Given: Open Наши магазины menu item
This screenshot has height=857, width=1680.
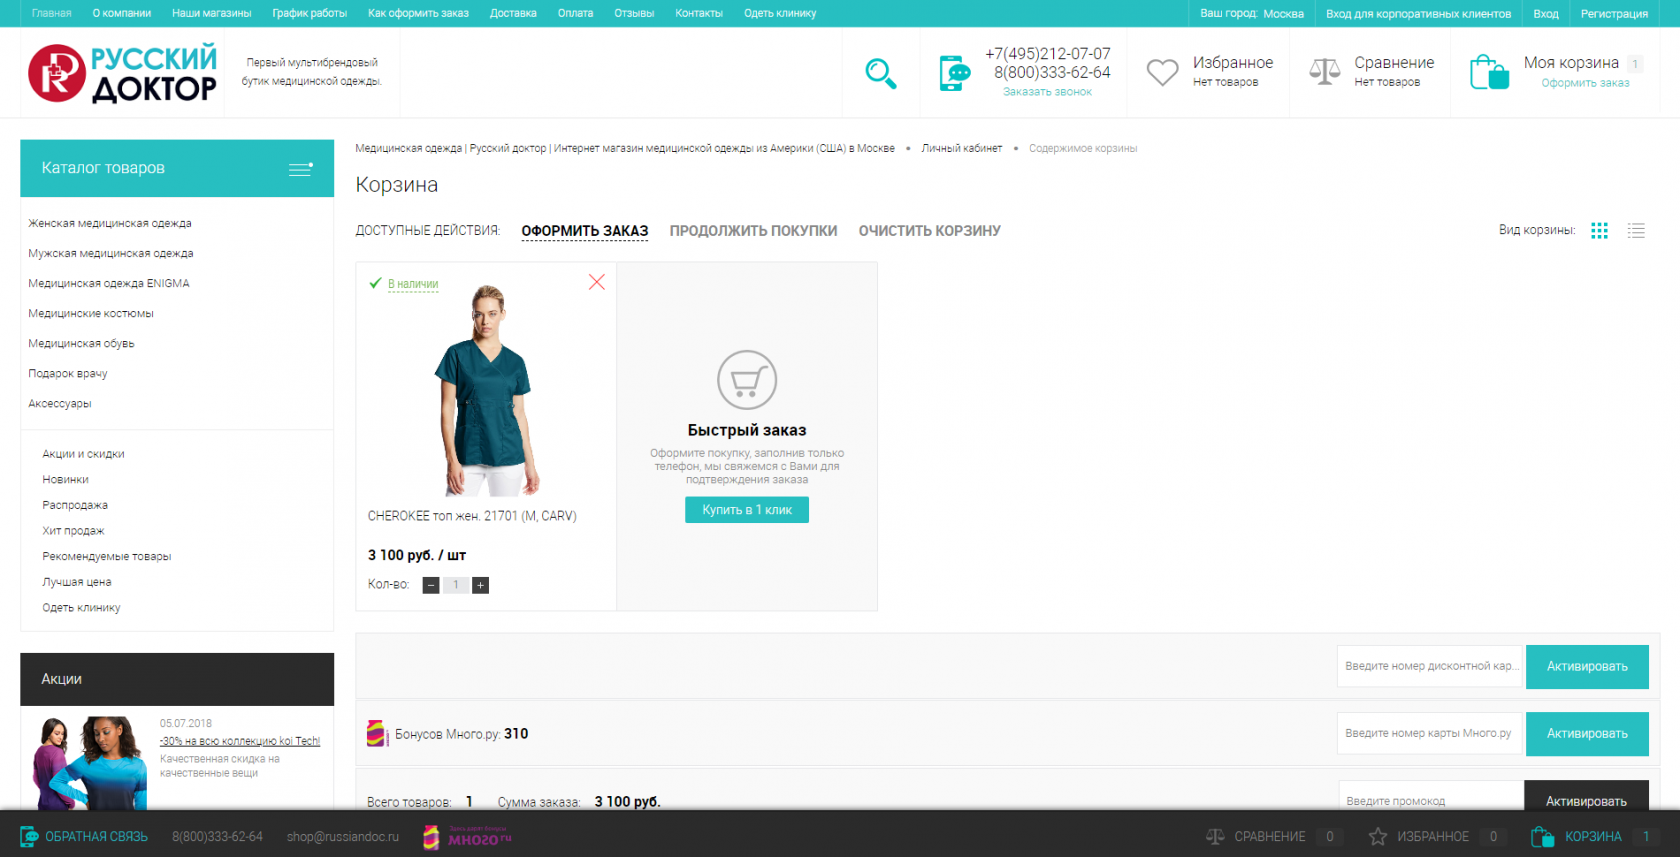Looking at the screenshot, I should tap(212, 14).
